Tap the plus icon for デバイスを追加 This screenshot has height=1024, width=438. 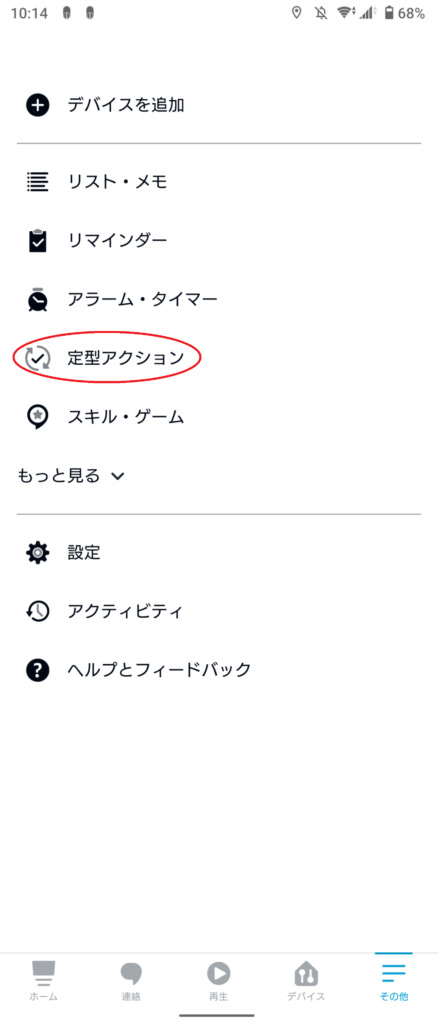(x=38, y=105)
